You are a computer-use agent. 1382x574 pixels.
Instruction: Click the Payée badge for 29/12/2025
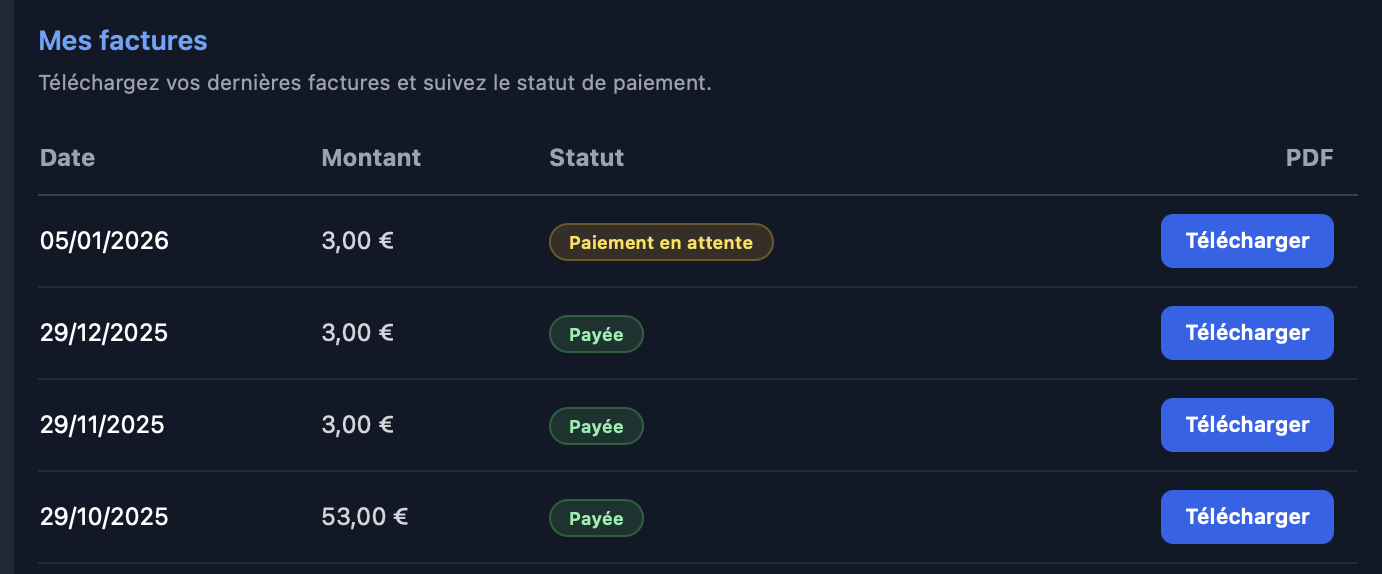tap(596, 334)
